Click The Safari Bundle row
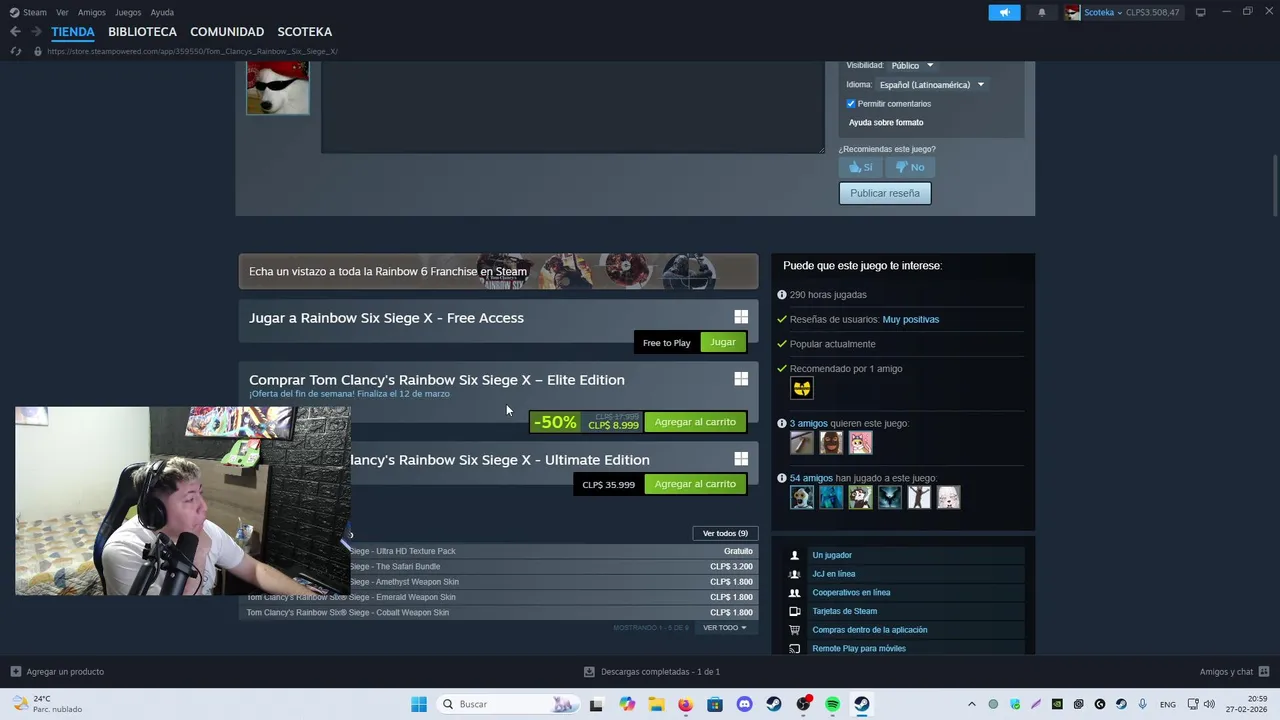Image resolution: width=1280 pixels, height=720 pixels. [498, 566]
